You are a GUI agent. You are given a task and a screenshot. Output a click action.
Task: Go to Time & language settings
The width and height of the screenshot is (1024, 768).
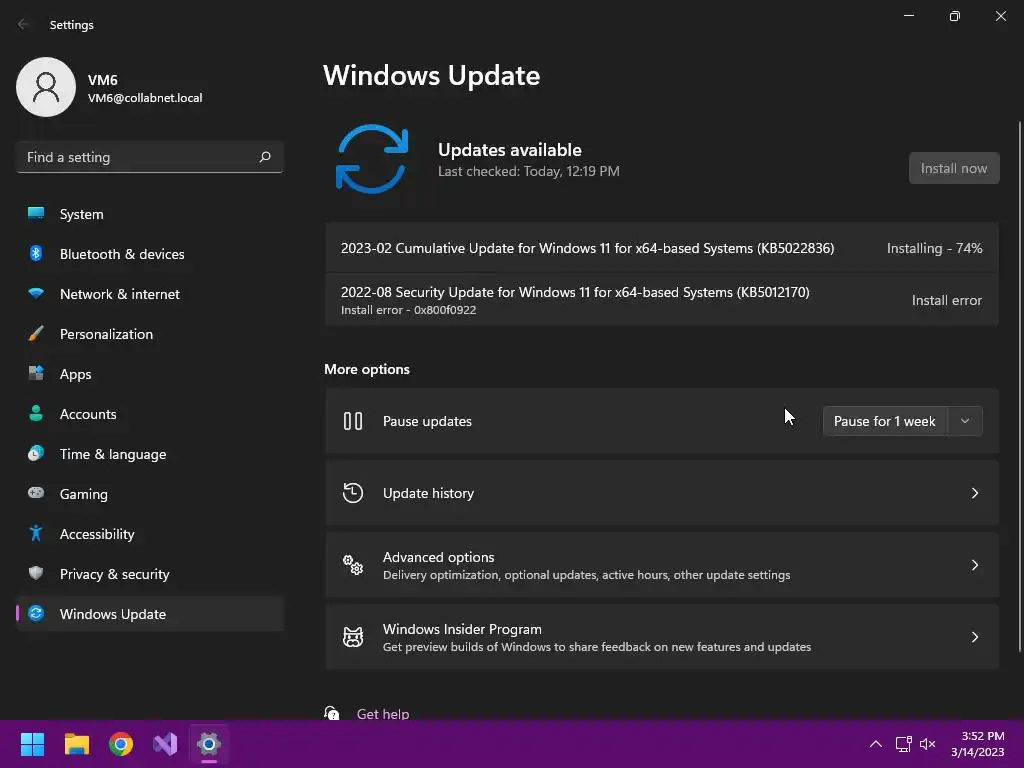pos(150,454)
